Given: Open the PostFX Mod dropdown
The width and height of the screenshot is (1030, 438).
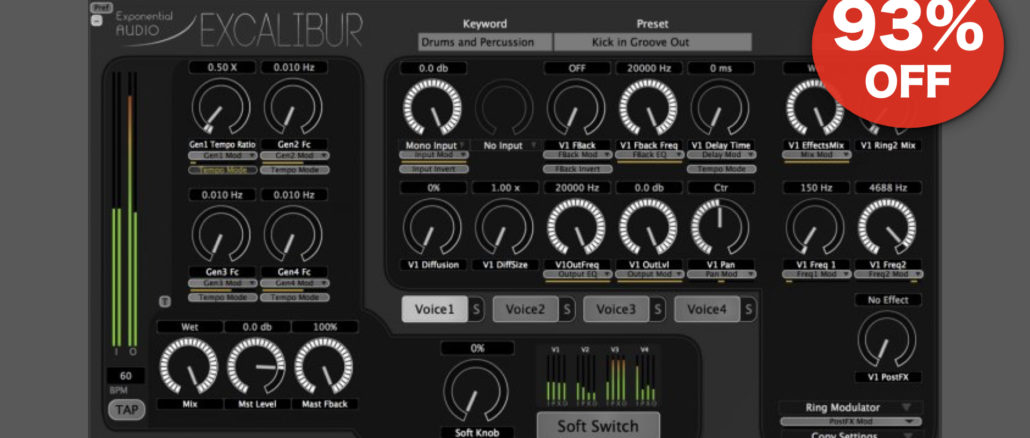Looking at the screenshot, I should (851, 422).
